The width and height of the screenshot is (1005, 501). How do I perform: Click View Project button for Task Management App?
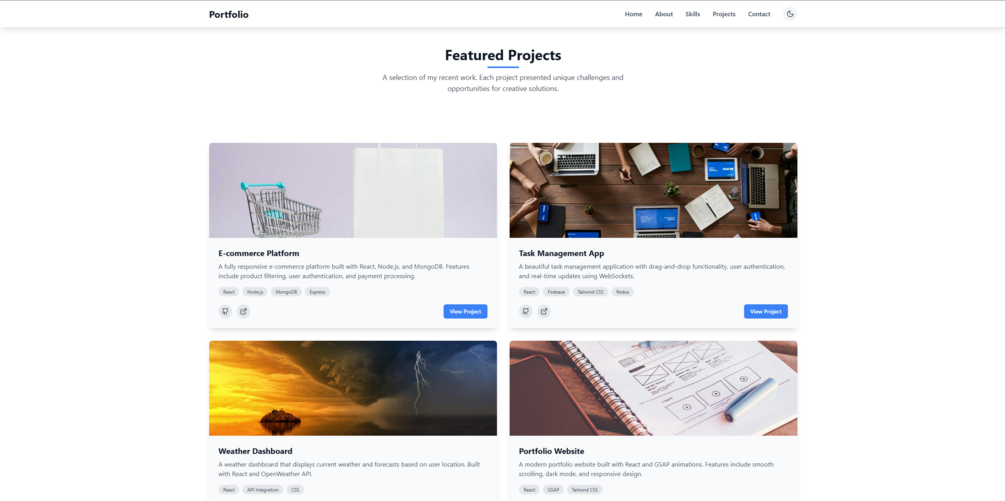[766, 311]
